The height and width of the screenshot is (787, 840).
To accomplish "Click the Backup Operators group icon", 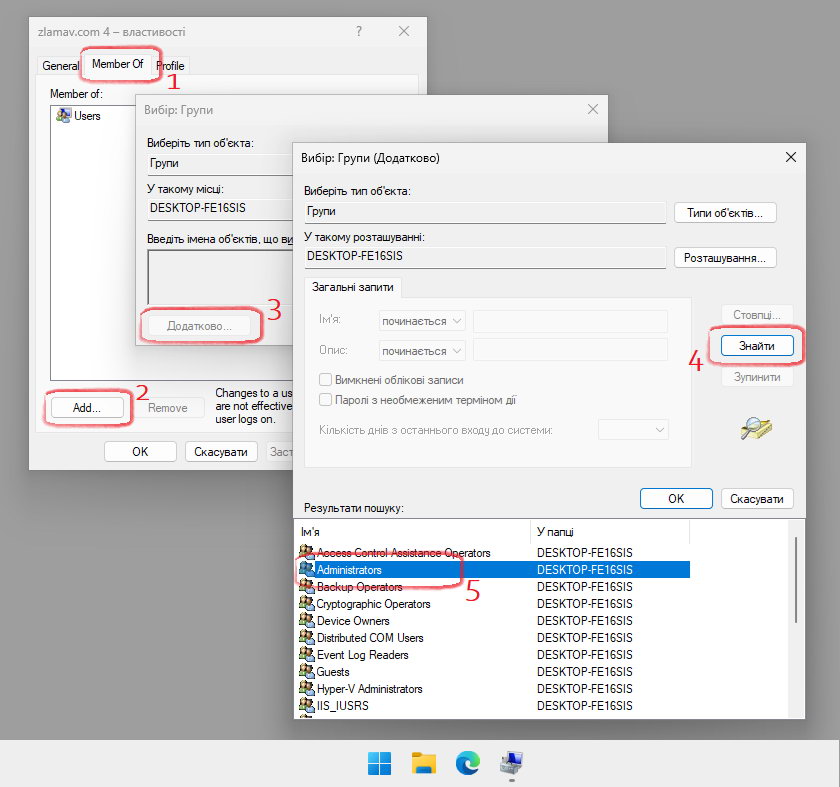I will click(307, 587).
